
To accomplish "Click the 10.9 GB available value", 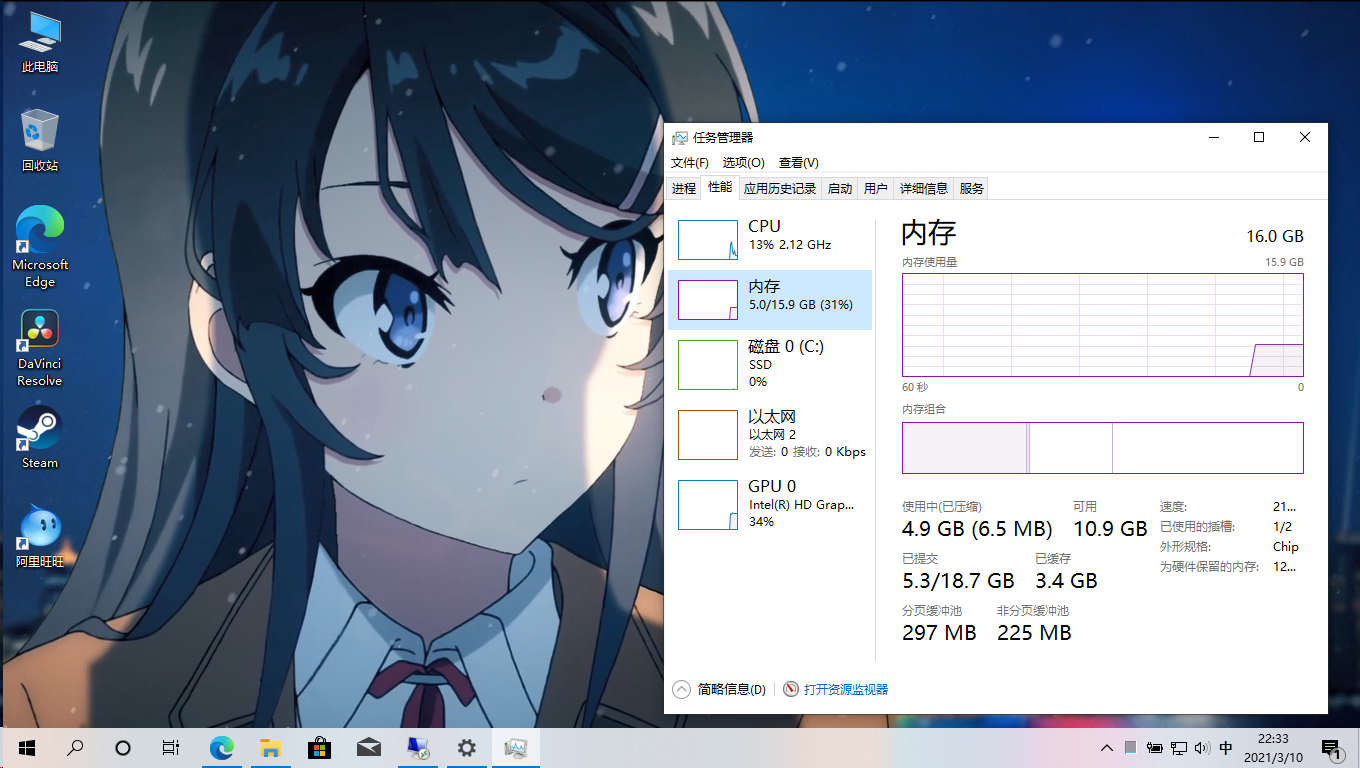I will point(1110,528).
